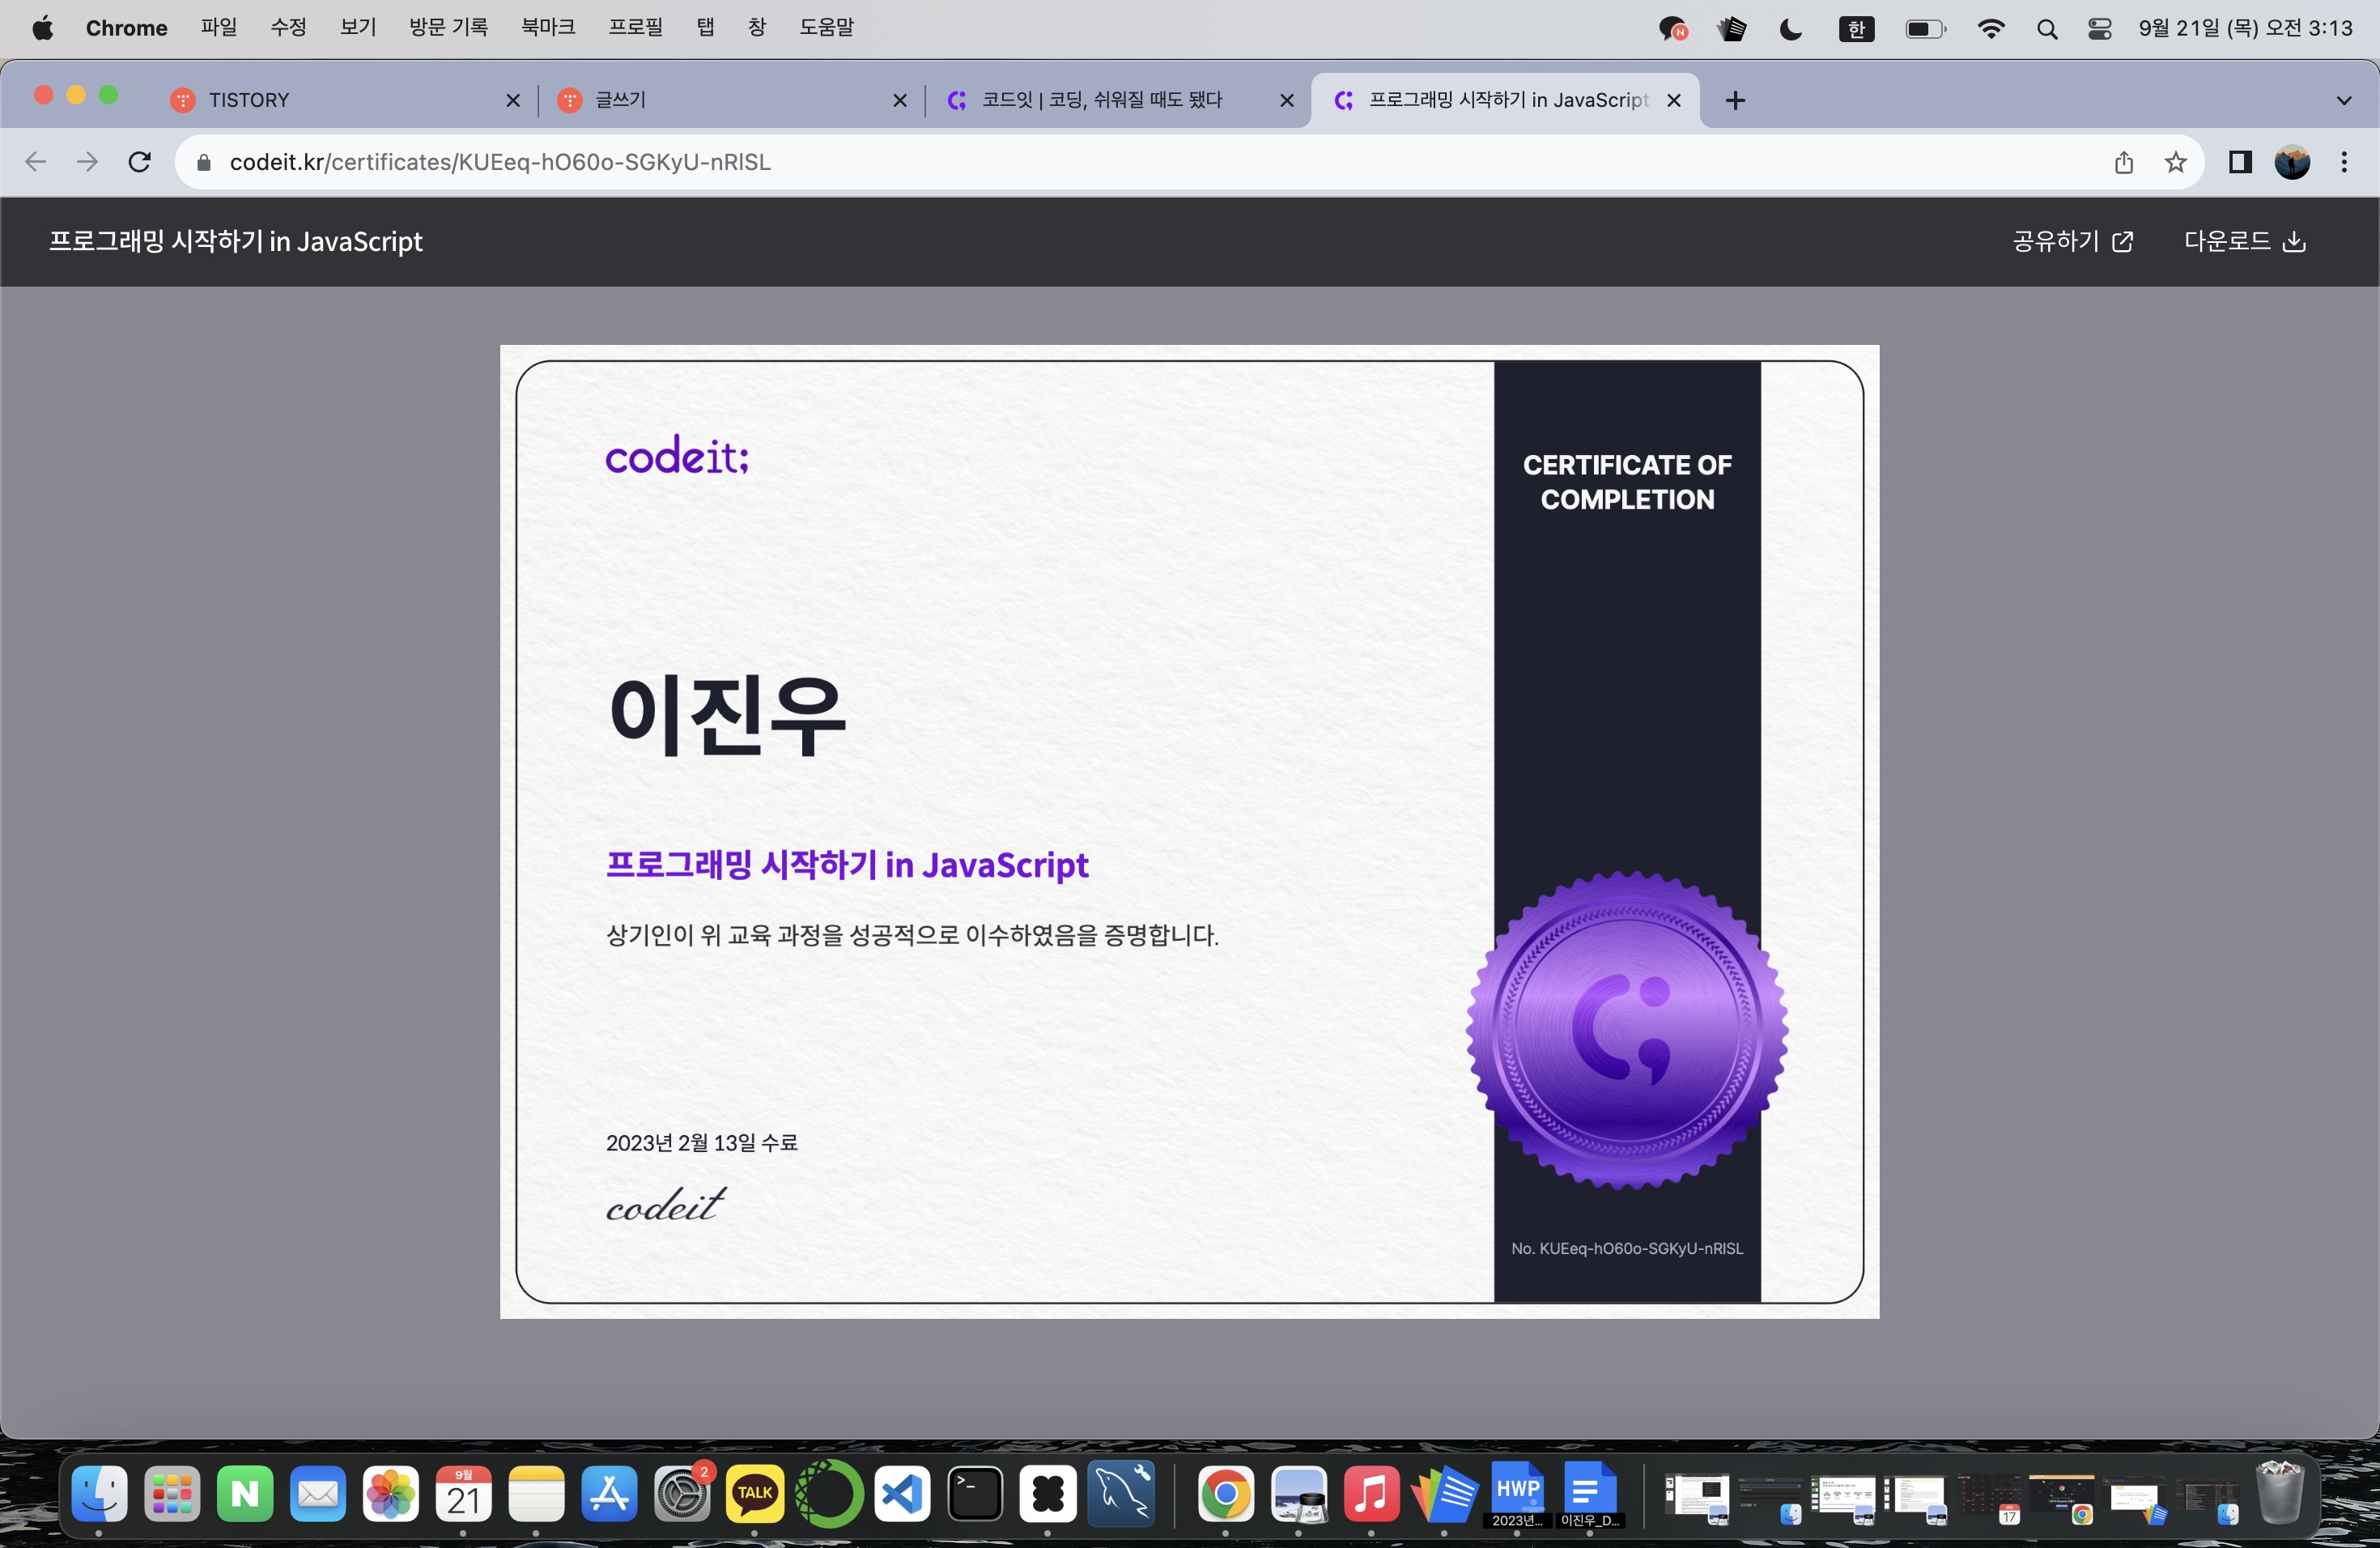The image size is (2380, 1548).
Task: Click the address bar URL field
Action: coord(1189,162)
